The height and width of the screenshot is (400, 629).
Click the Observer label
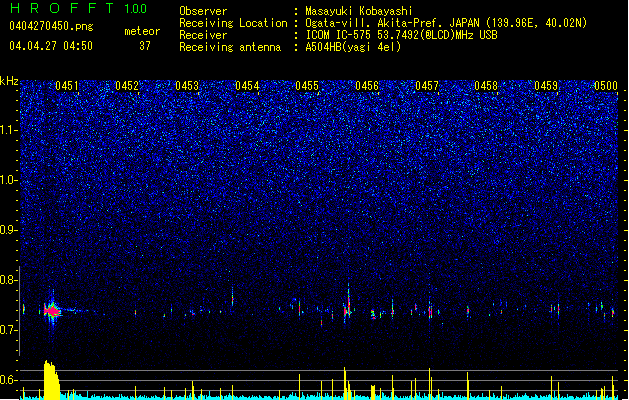[203, 11]
